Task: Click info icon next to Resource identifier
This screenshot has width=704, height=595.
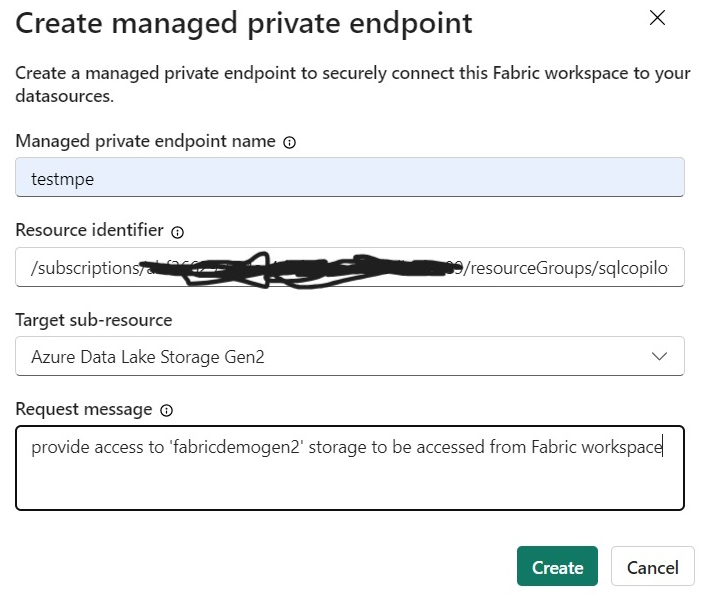Action: [177, 232]
